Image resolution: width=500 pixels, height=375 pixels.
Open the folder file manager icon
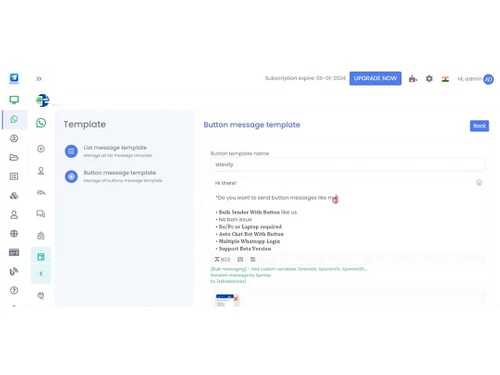click(14, 157)
